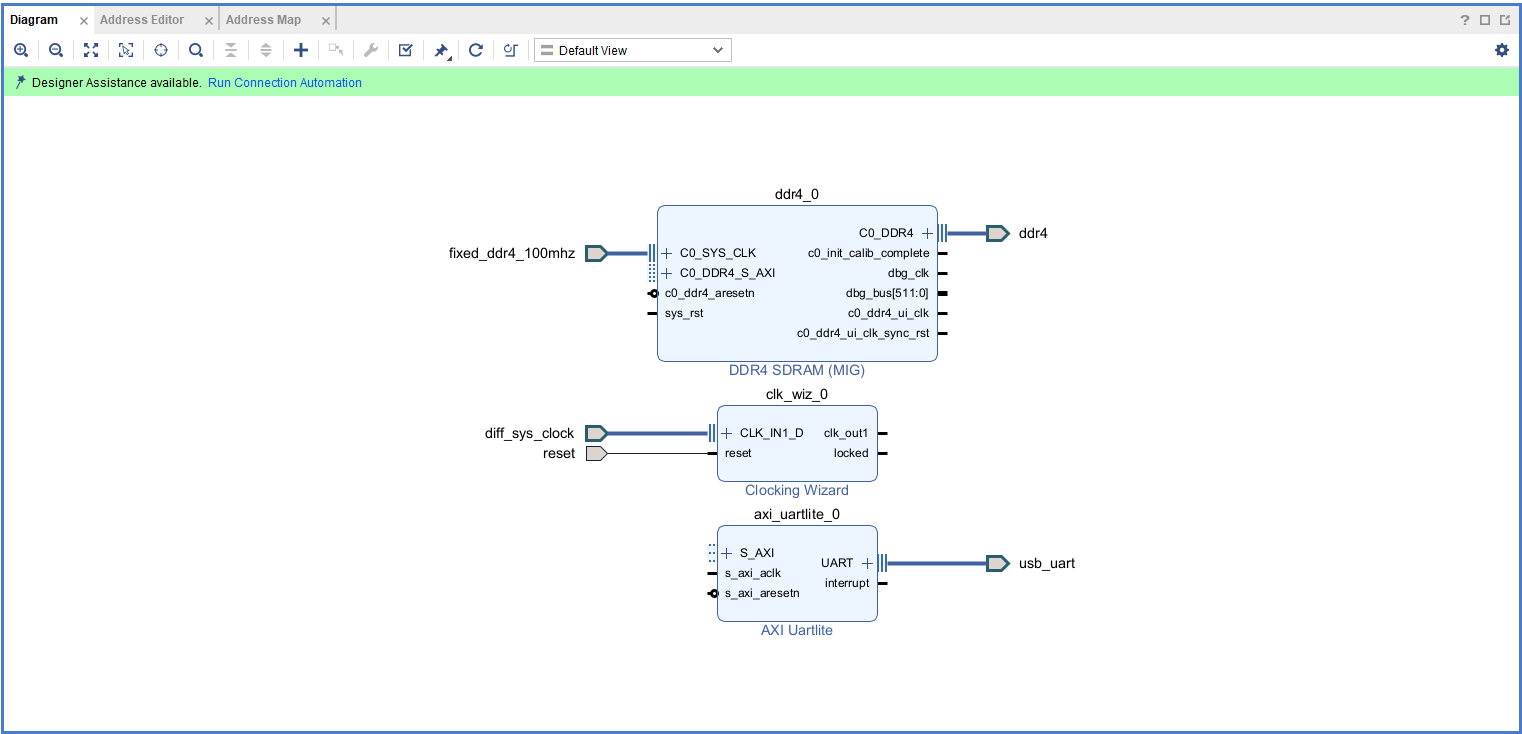Click the Zoom In toolbar icon

click(x=21, y=50)
